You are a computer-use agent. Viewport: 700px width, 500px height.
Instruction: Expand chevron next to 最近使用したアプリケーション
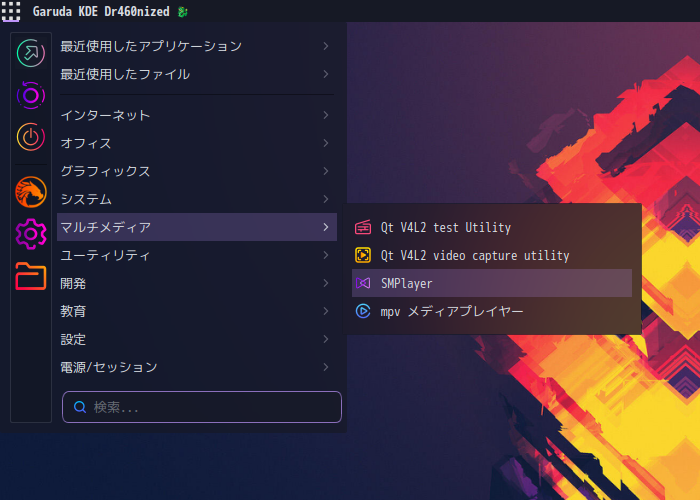point(326,46)
